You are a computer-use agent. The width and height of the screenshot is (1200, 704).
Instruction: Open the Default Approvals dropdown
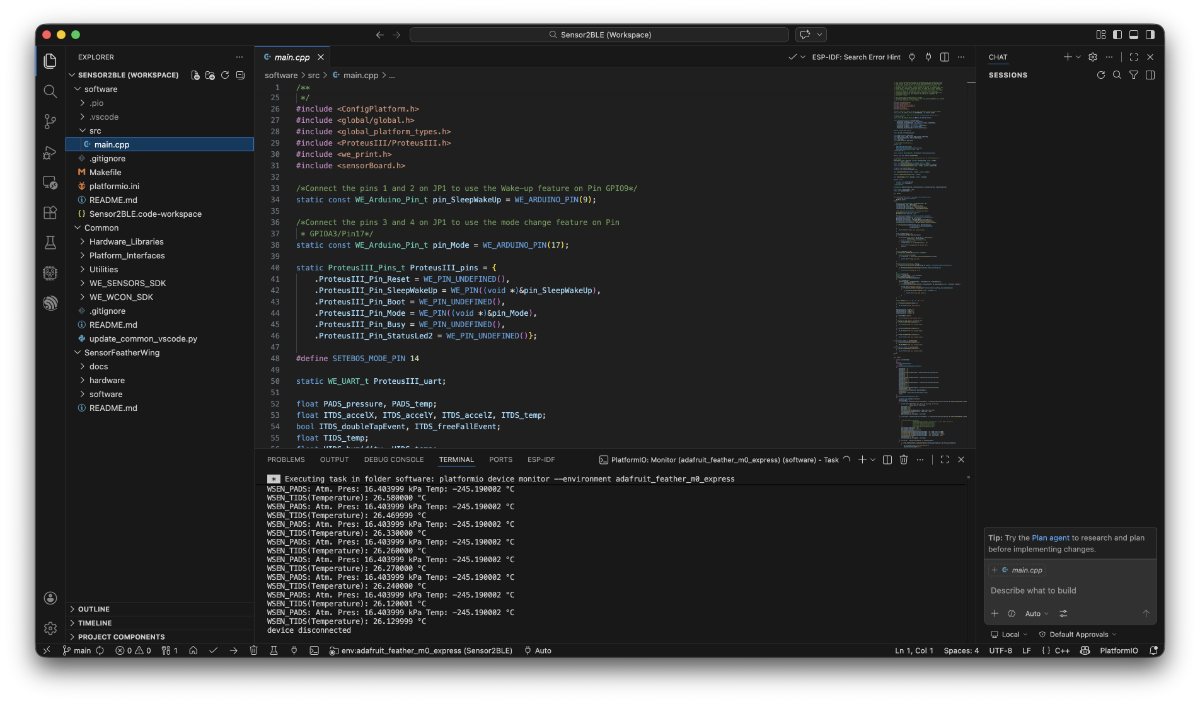point(1078,634)
